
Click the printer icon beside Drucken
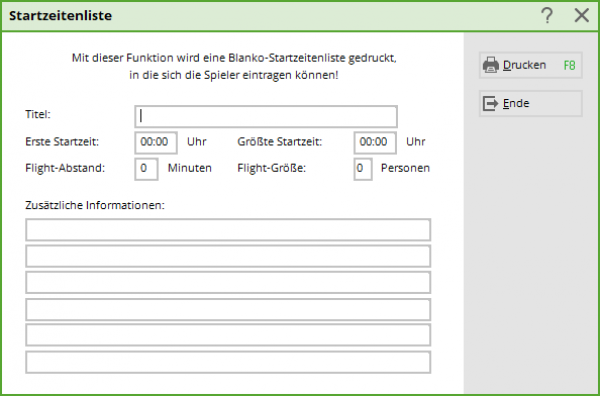pyautogui.click(x=491, y=65)
